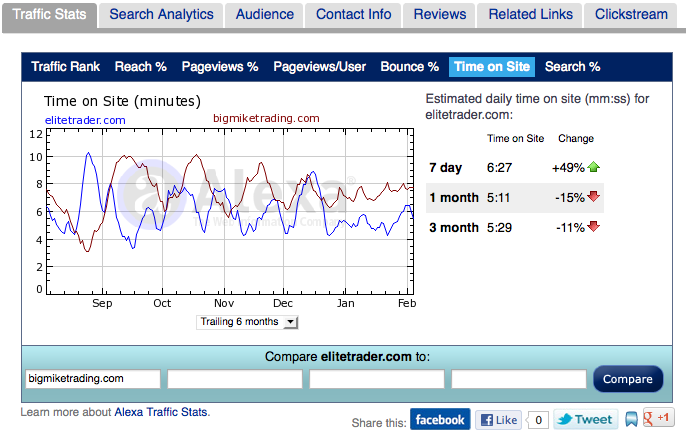Click the Google +1 button
The height and width of the screenshot is (440, 689).
[658, 418]
